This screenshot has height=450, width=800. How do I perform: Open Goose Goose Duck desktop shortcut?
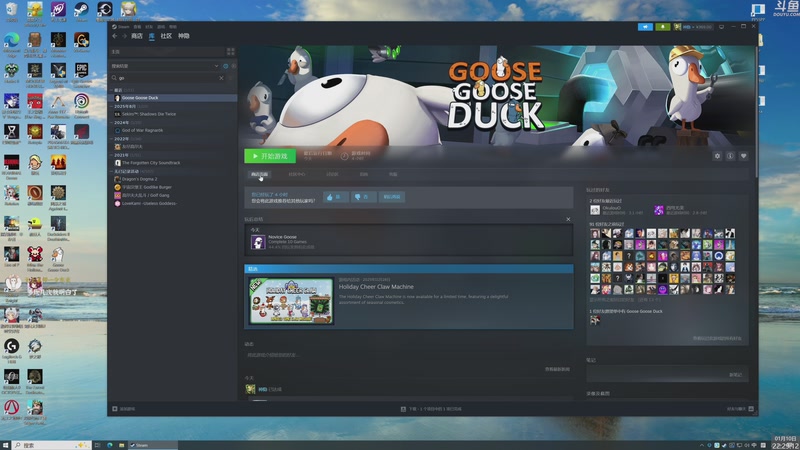[x=58, y=259]
